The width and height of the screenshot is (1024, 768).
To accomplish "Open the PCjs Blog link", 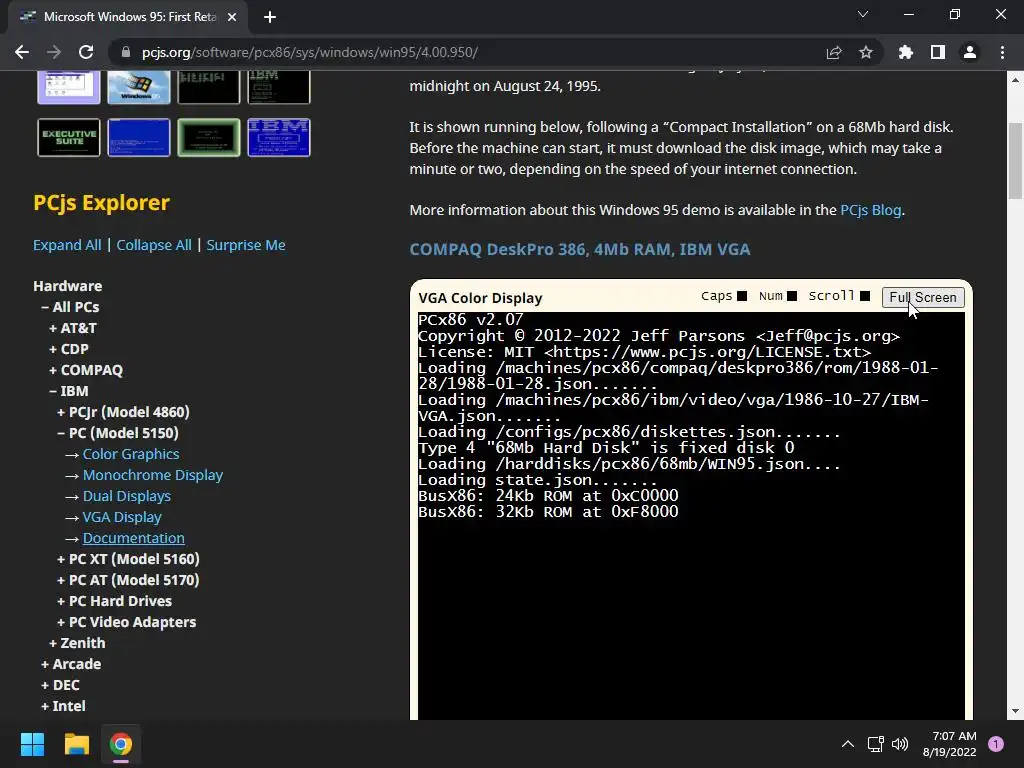I will [x=871, y=210].
